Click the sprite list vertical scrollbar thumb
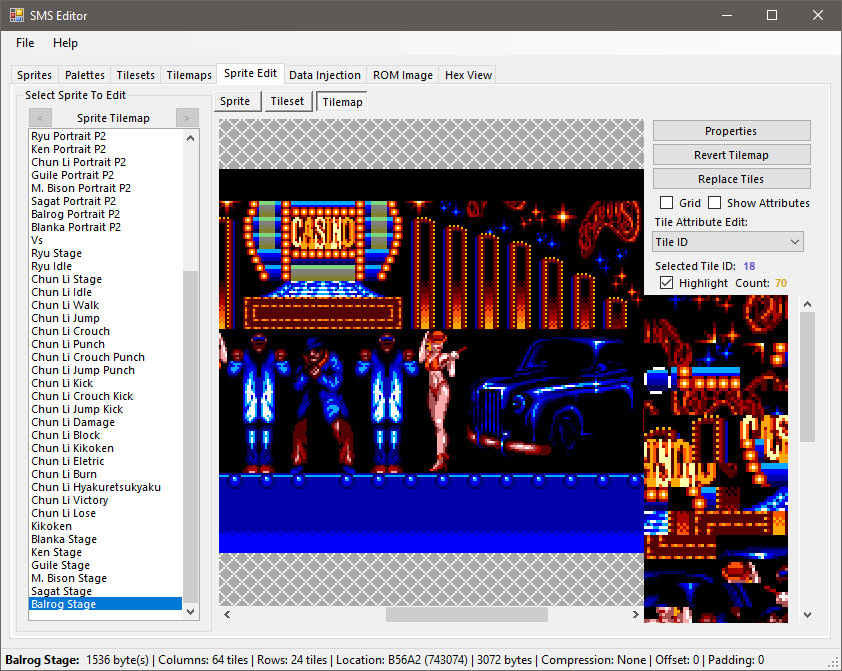Screen dimensions: 842x671 pos(190,436)
